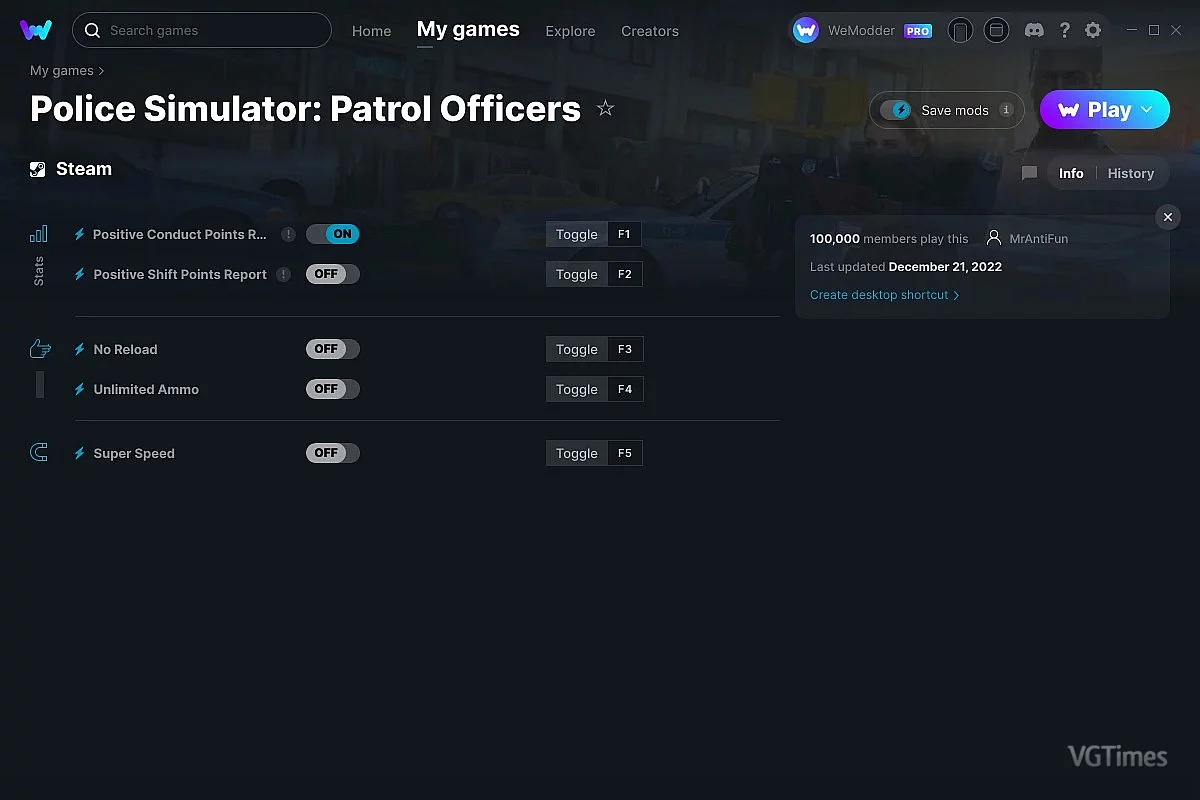
Task: Change the F2 hotkey binding
Action: click(625, 274)
